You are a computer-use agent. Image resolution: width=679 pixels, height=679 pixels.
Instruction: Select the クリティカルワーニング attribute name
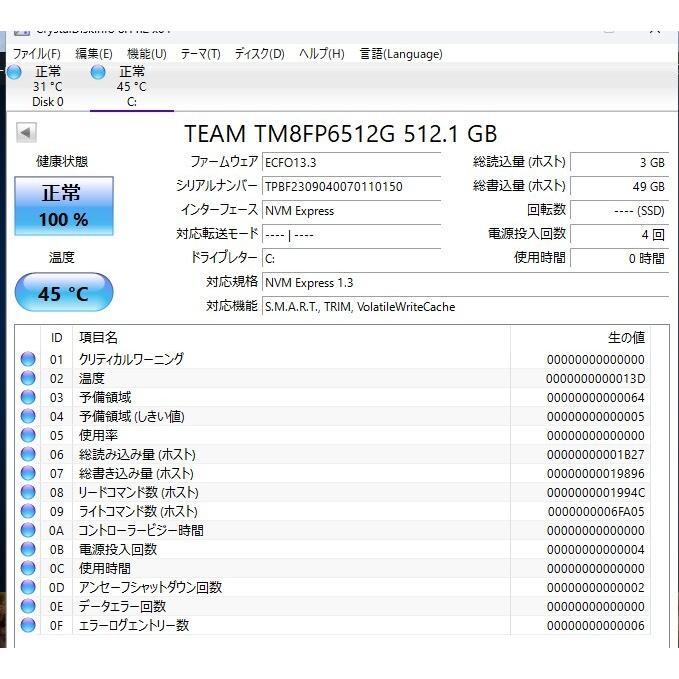click(131, 359)
